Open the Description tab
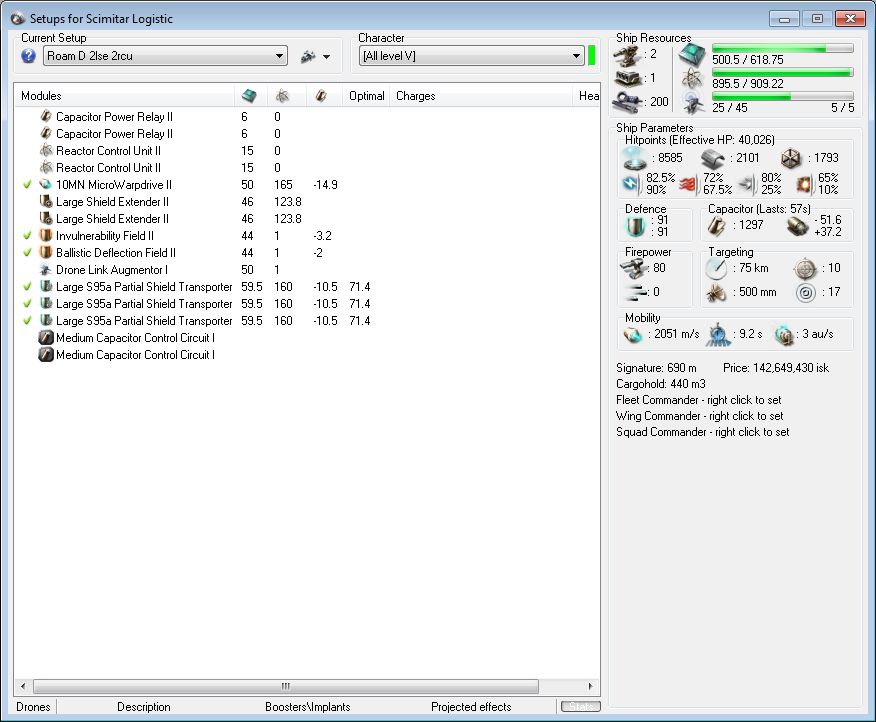Screen dimensions: 876x722 point(144,707)
